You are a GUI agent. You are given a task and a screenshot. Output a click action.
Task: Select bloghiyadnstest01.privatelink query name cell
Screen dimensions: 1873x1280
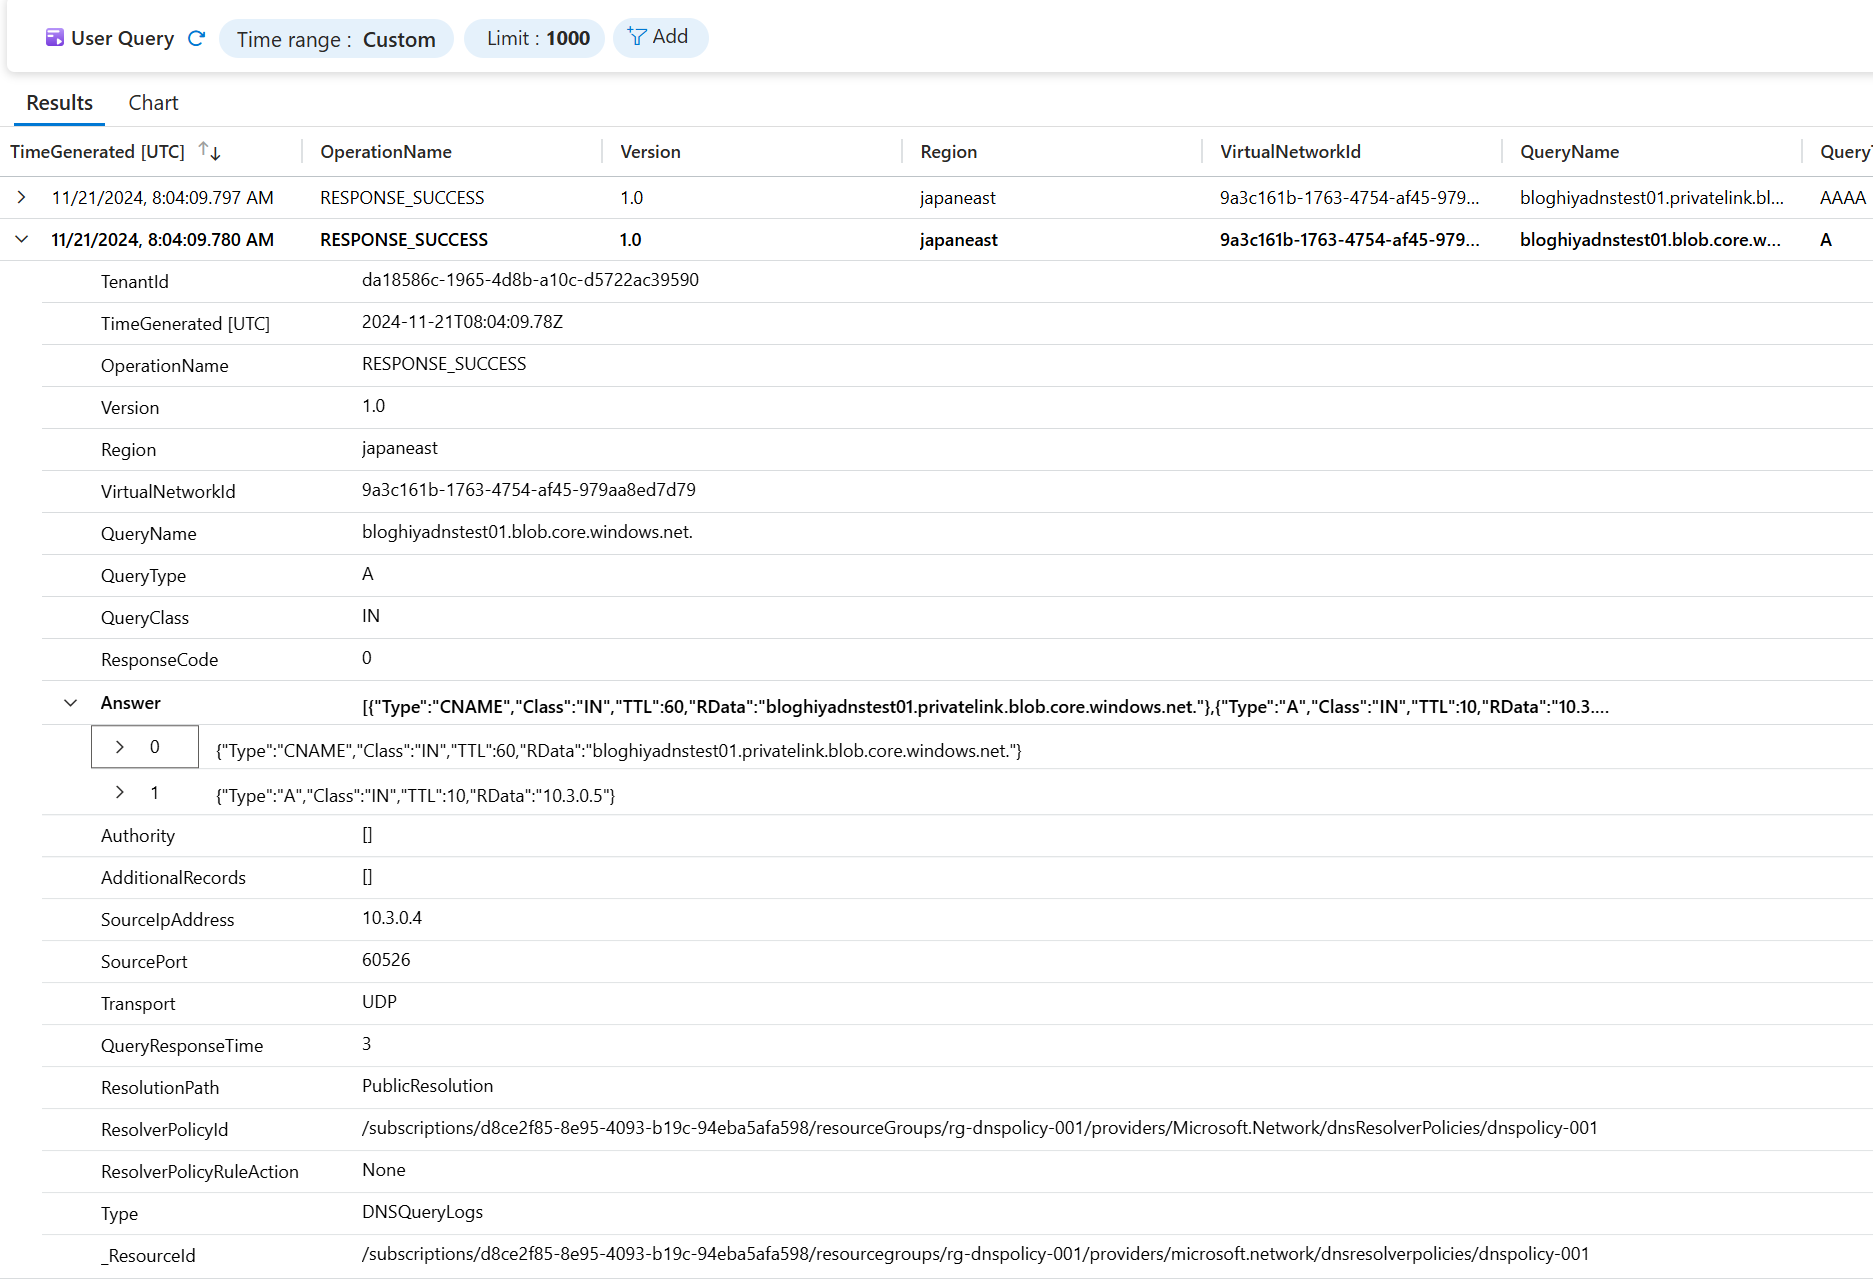click(1652, 198)
